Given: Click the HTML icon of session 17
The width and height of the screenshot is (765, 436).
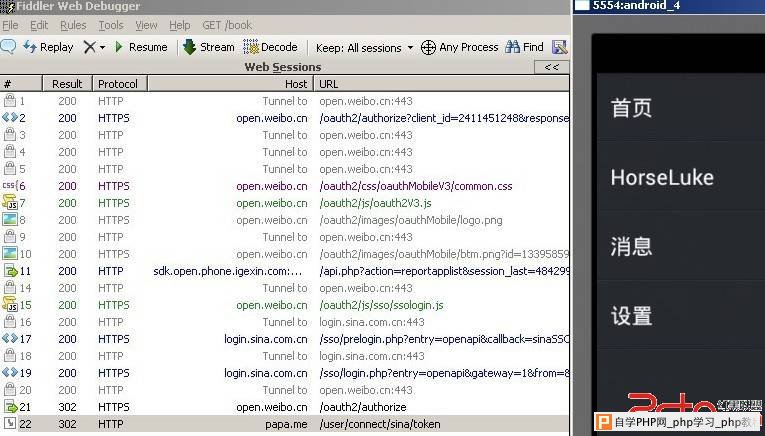Looking at the screenshot, I should click(10, 339).
